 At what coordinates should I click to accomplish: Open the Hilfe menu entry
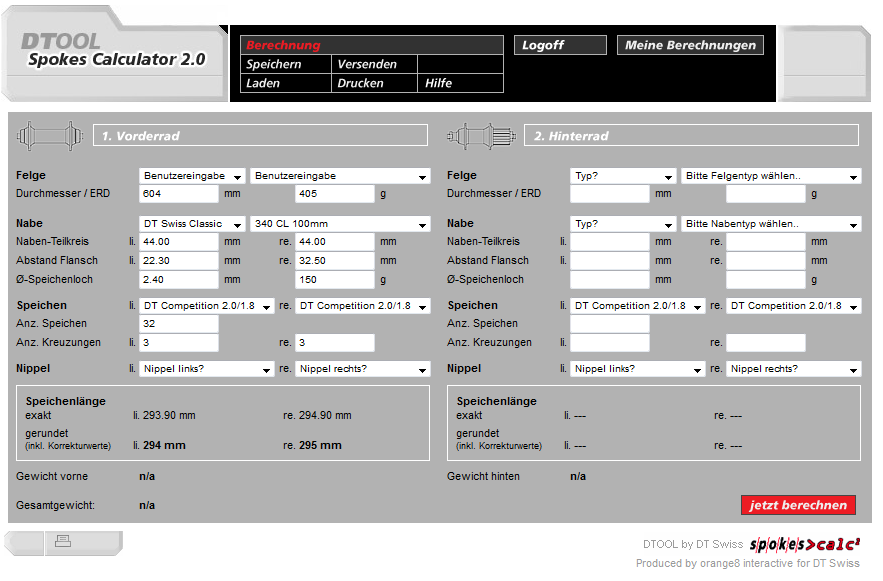439,83
